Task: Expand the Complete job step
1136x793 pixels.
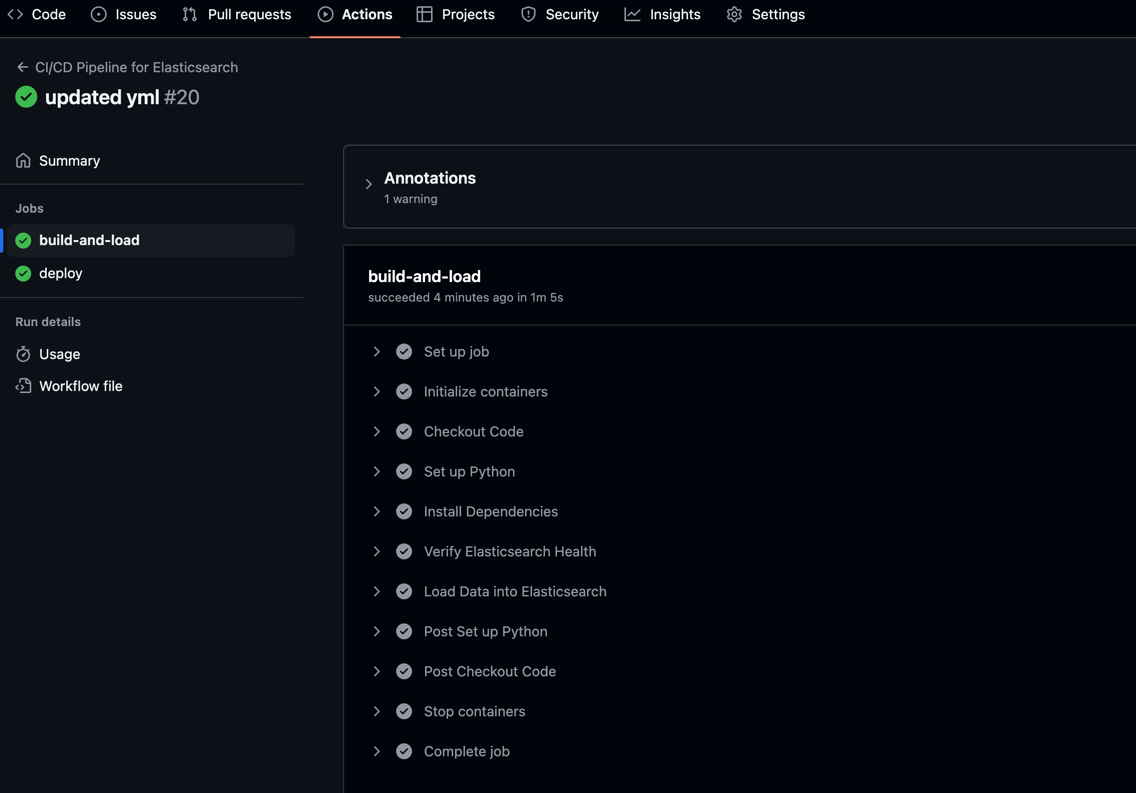Action: click(x=377, y=752)
